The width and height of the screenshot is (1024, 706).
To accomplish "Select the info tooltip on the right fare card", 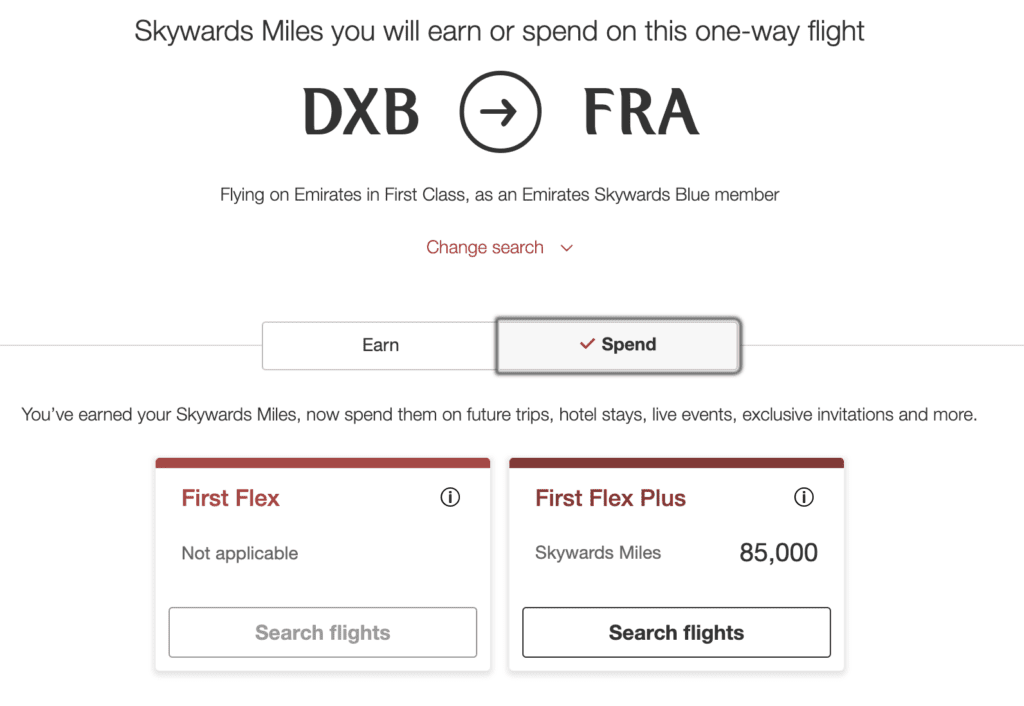I will (804, 497).
